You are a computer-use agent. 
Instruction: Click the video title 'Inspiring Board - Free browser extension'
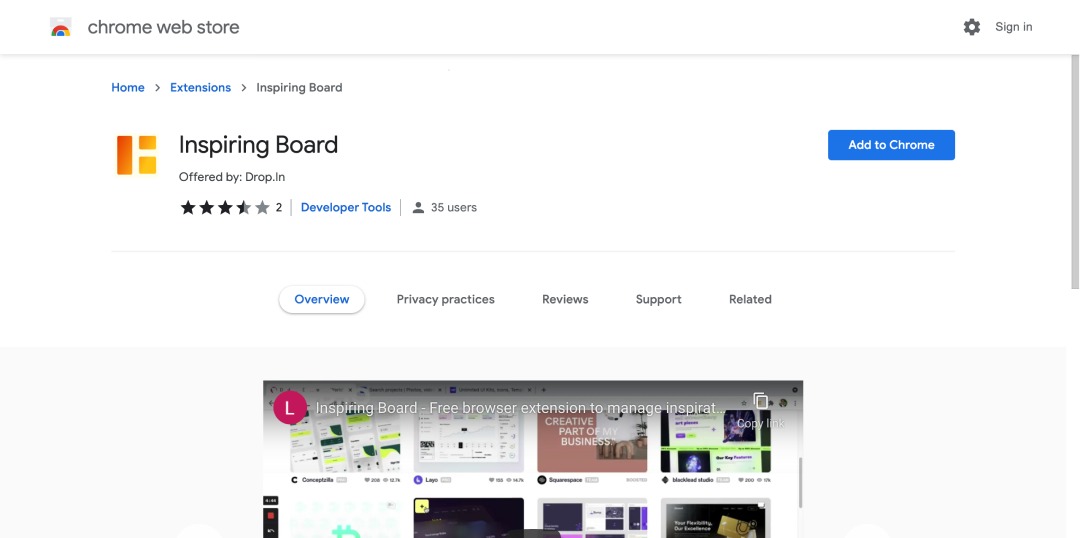(x=520, y=408)
